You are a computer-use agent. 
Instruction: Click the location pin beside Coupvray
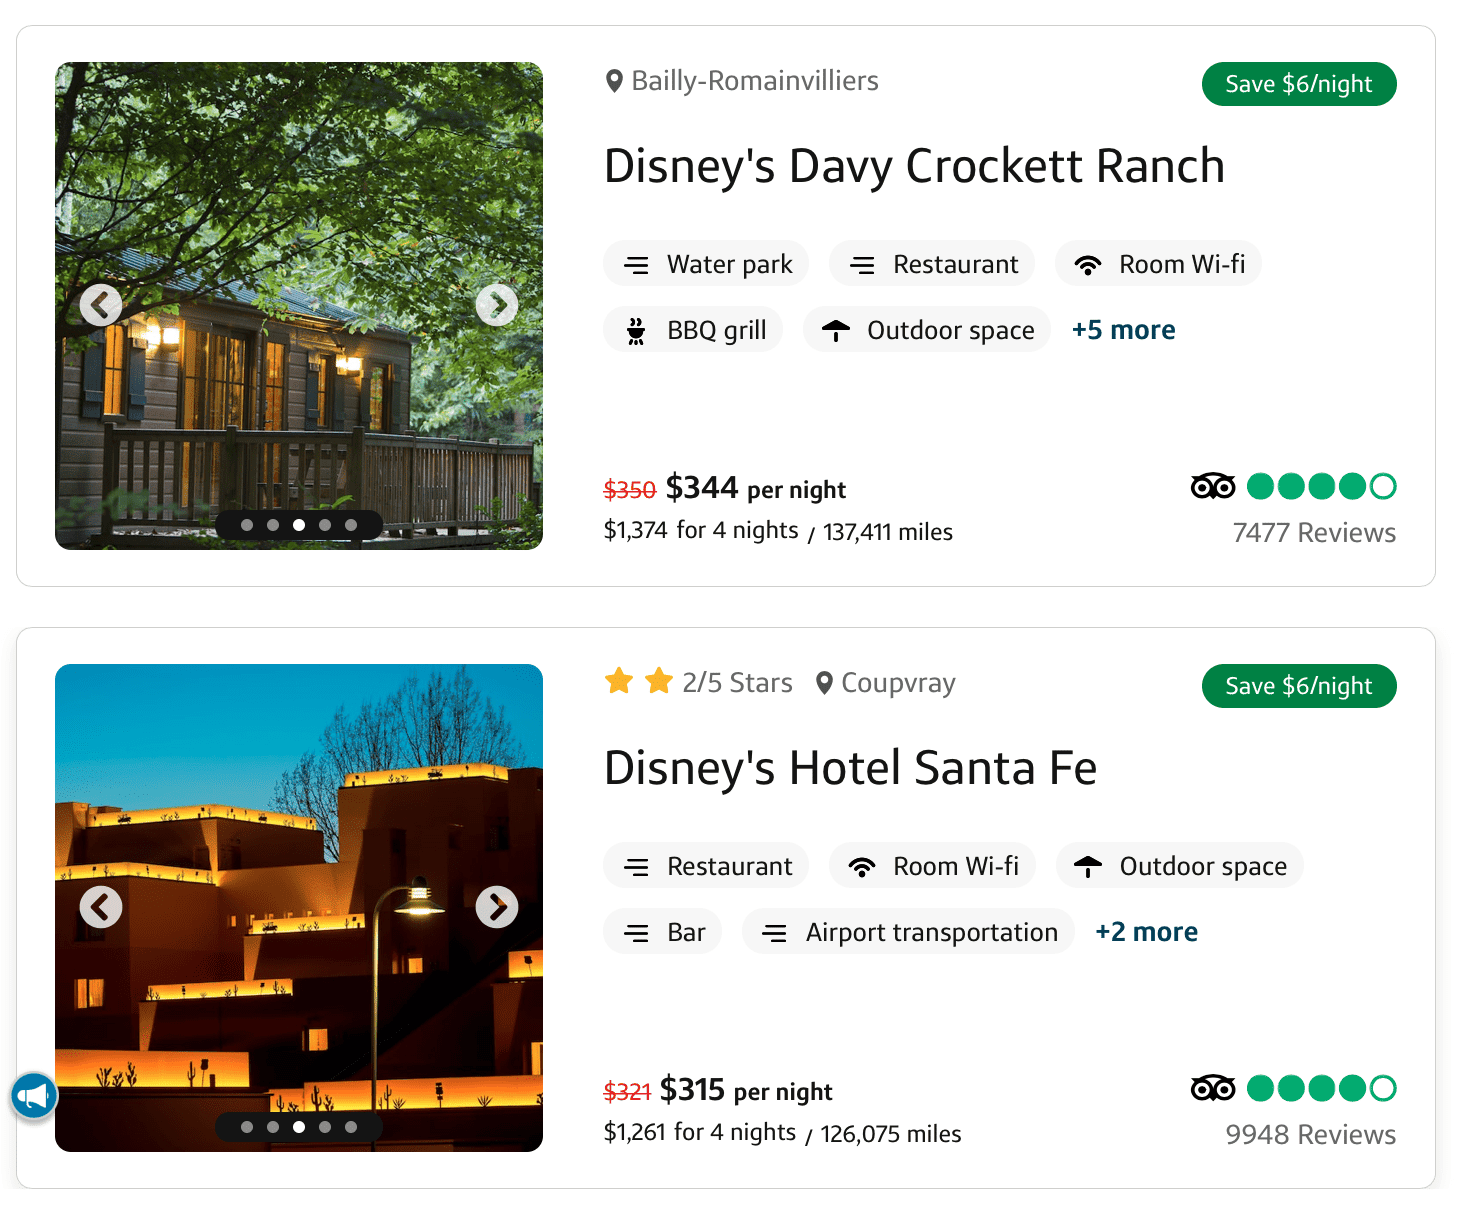pos(823,682)
